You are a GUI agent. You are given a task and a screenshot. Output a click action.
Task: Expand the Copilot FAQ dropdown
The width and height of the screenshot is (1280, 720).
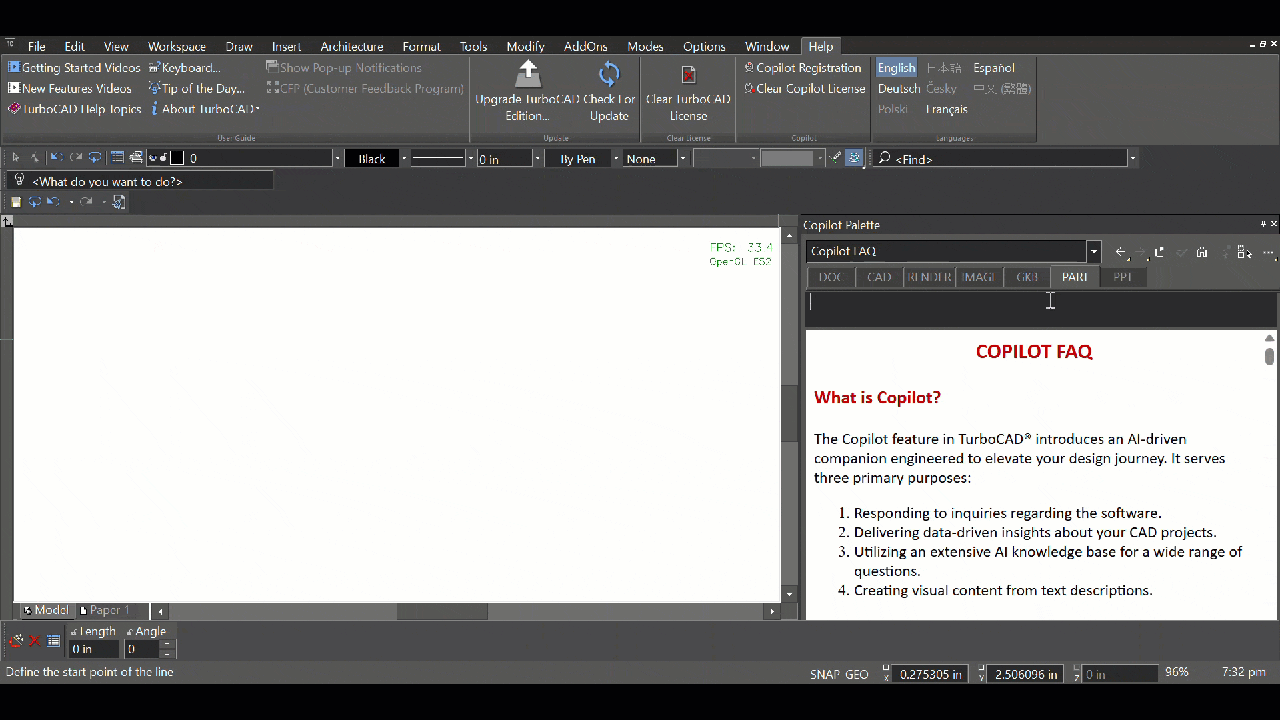[1094, 252]
